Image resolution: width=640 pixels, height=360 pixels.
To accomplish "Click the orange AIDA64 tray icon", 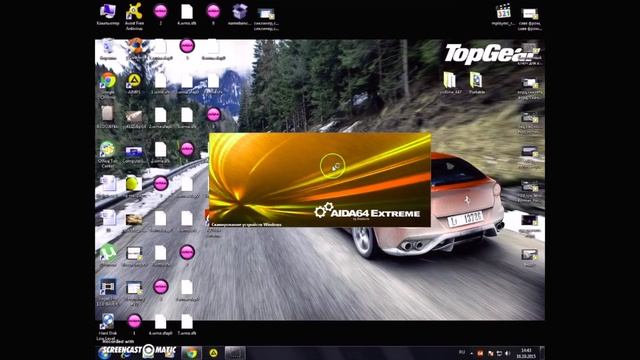I will pos(480,353).
